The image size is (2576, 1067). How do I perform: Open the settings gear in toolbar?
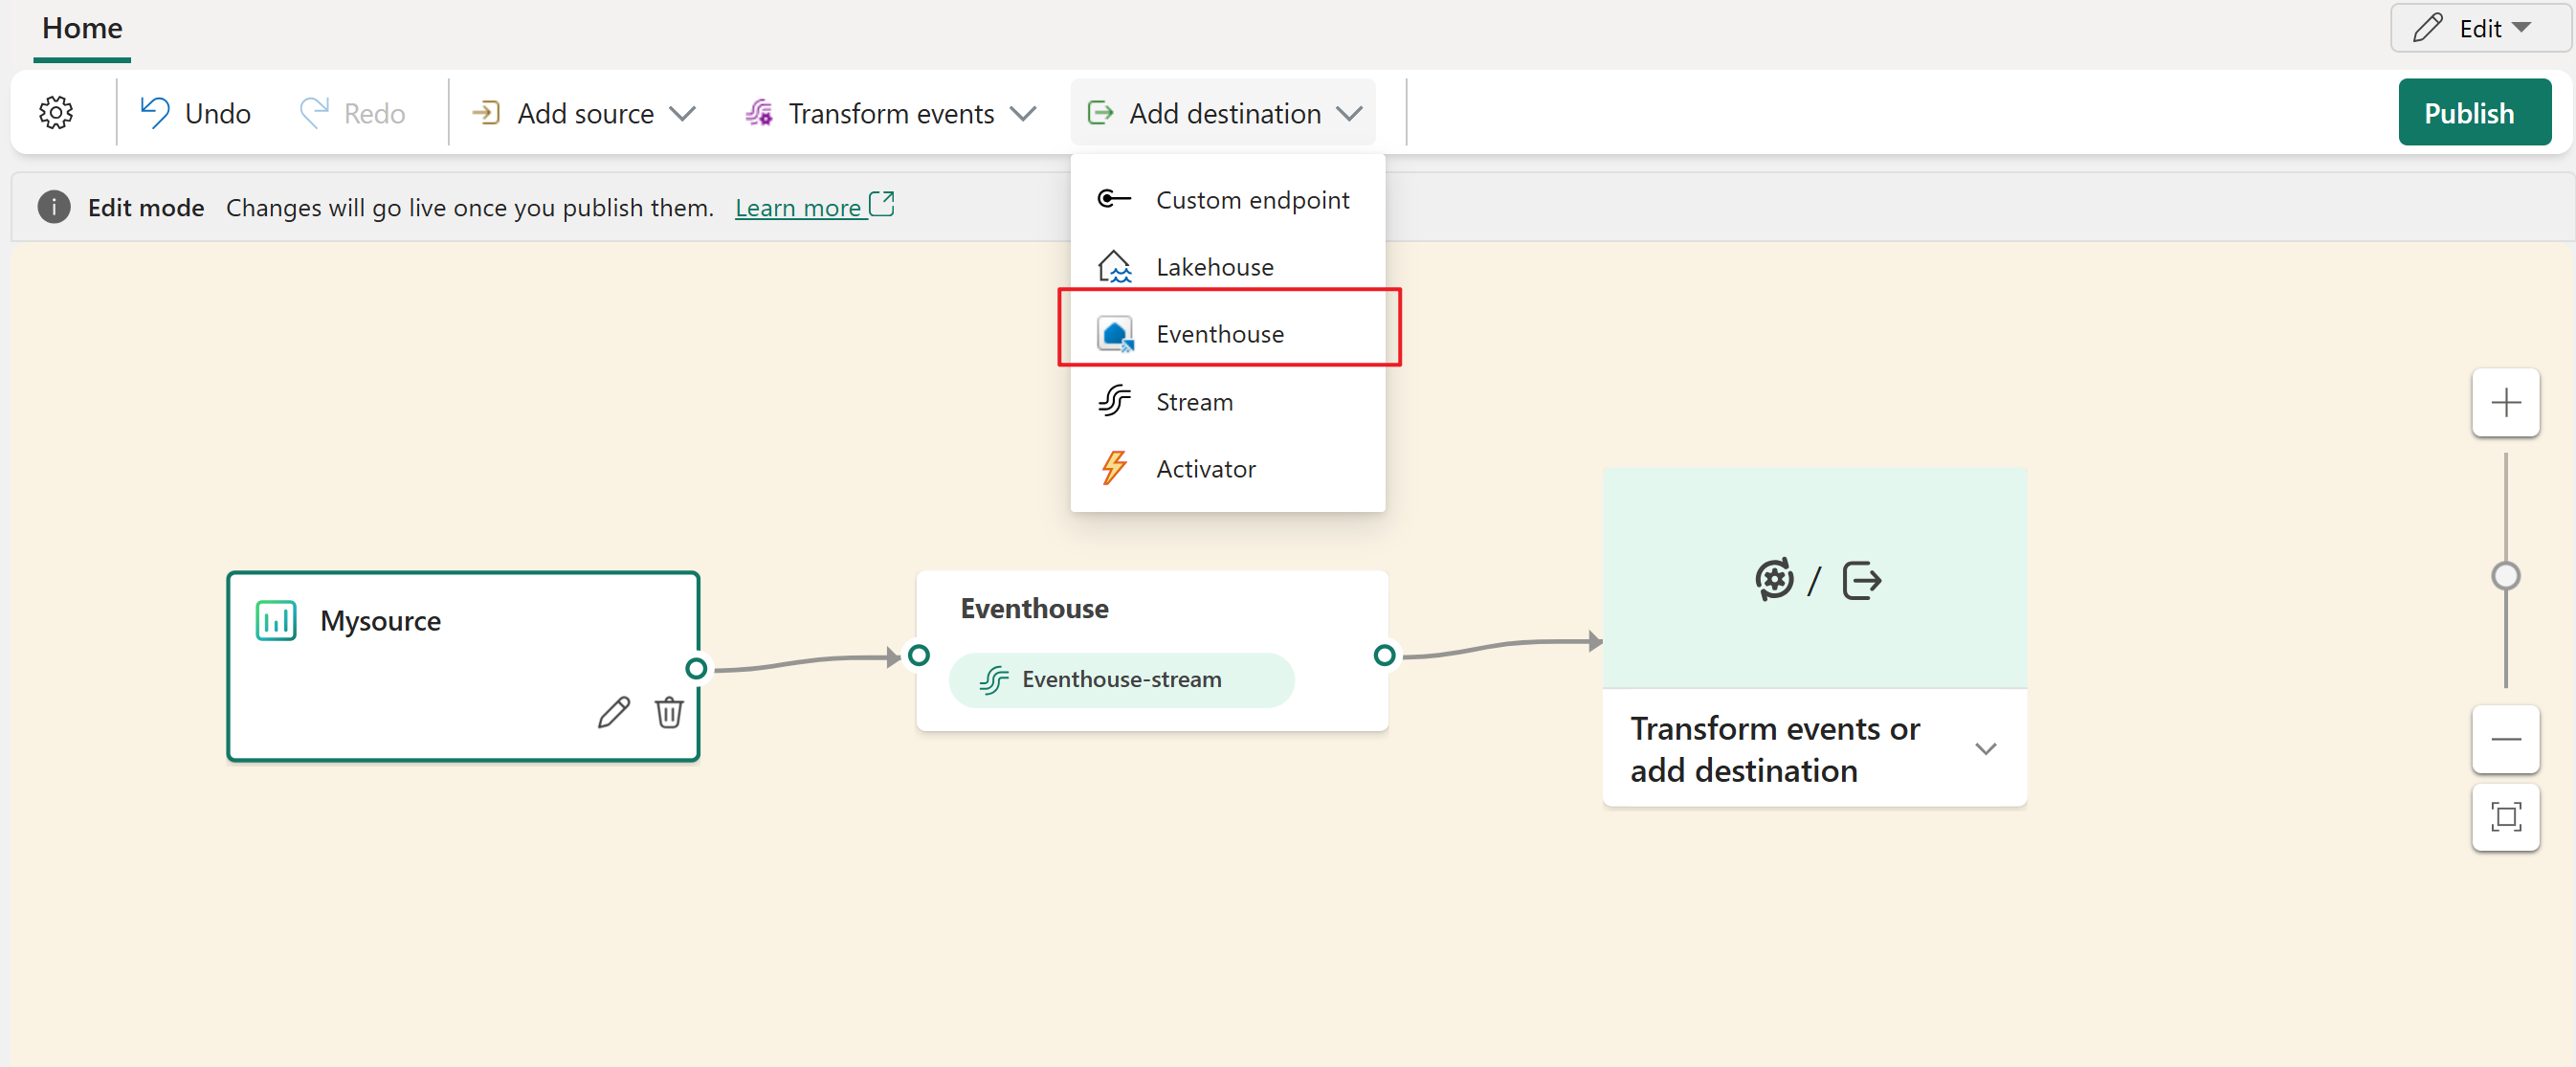56,113
